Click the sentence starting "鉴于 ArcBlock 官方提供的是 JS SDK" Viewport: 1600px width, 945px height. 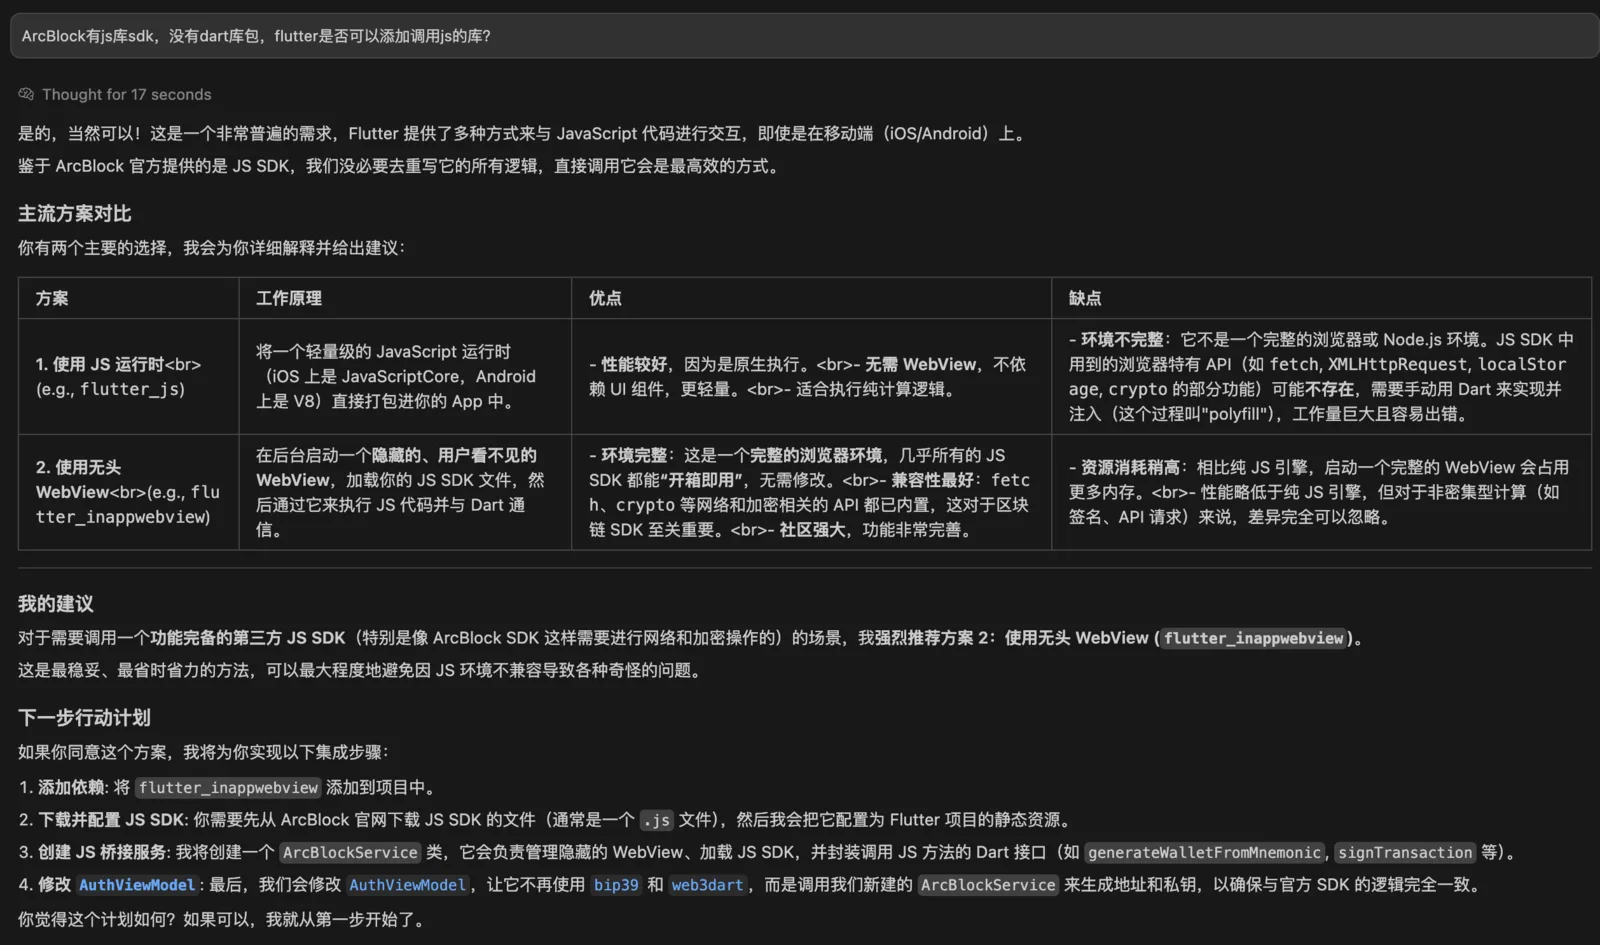tap(399, 166)
